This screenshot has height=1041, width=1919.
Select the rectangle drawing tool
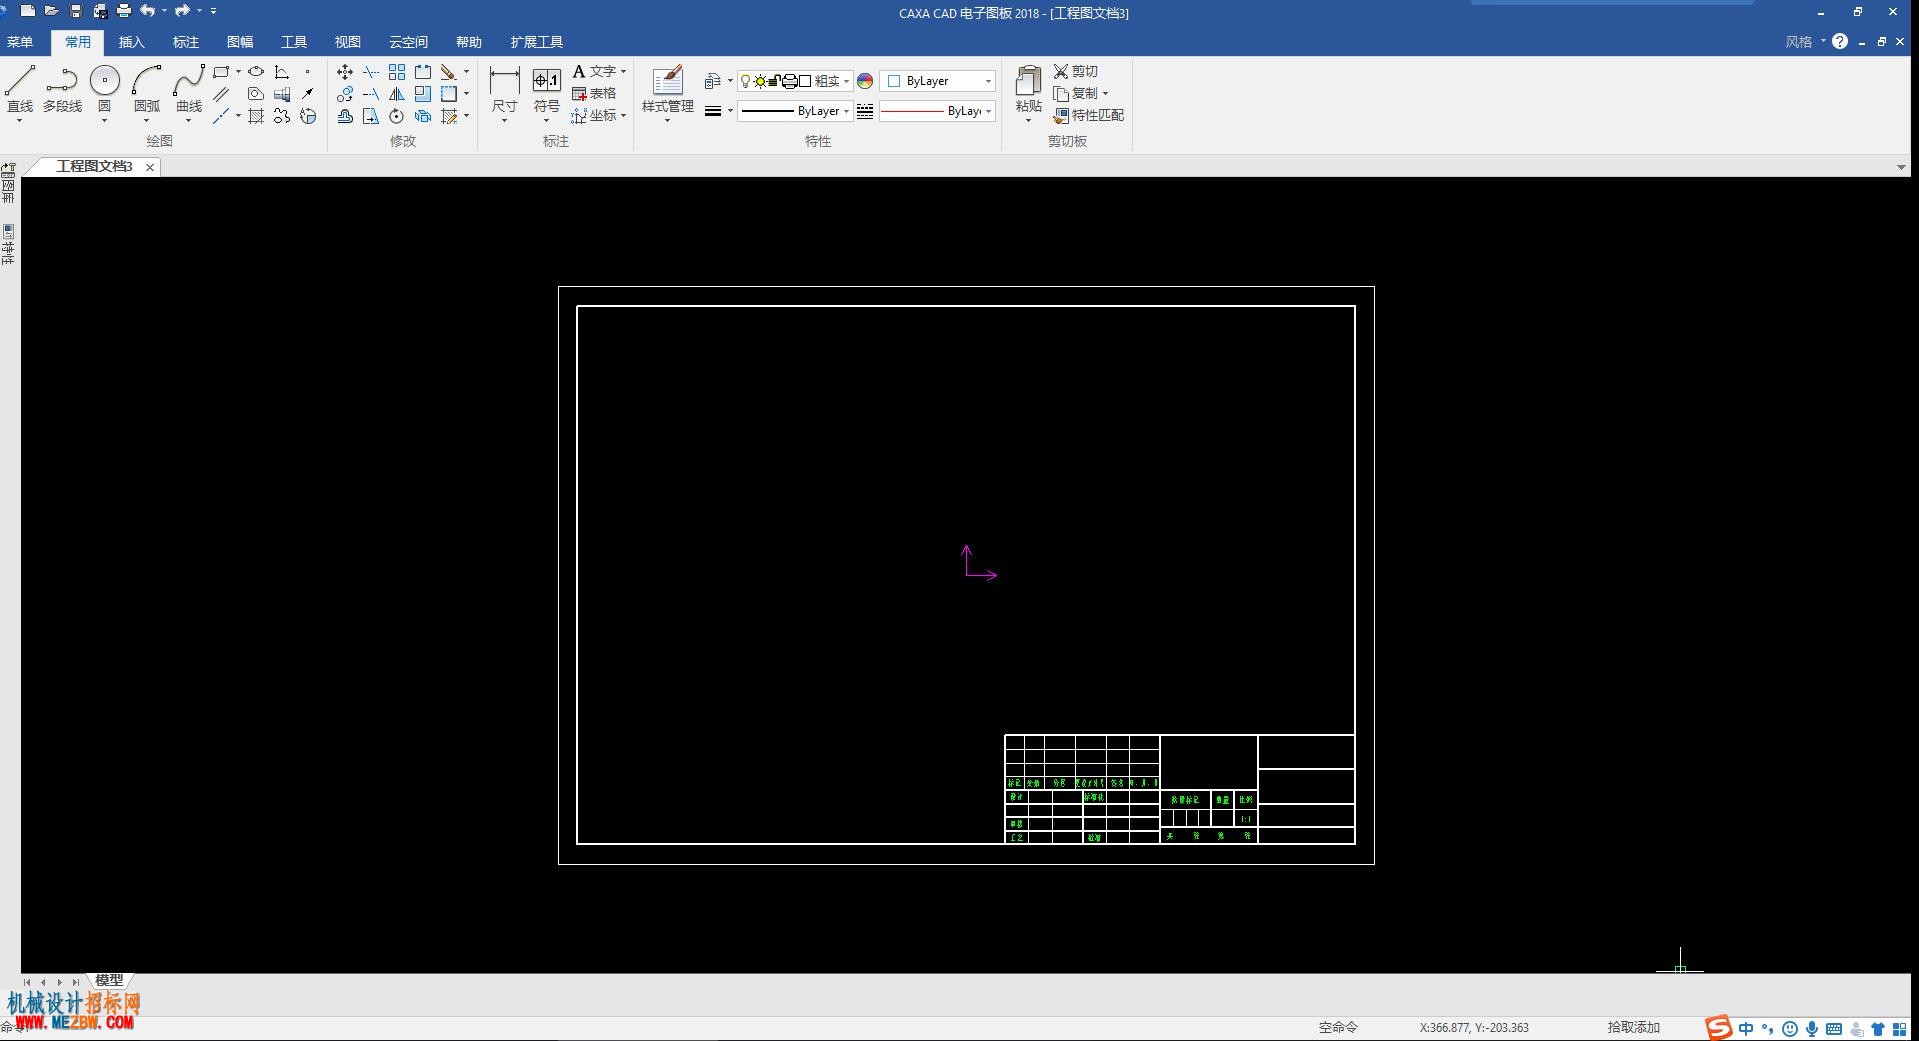pyautogui.click(x=221, y=72)
